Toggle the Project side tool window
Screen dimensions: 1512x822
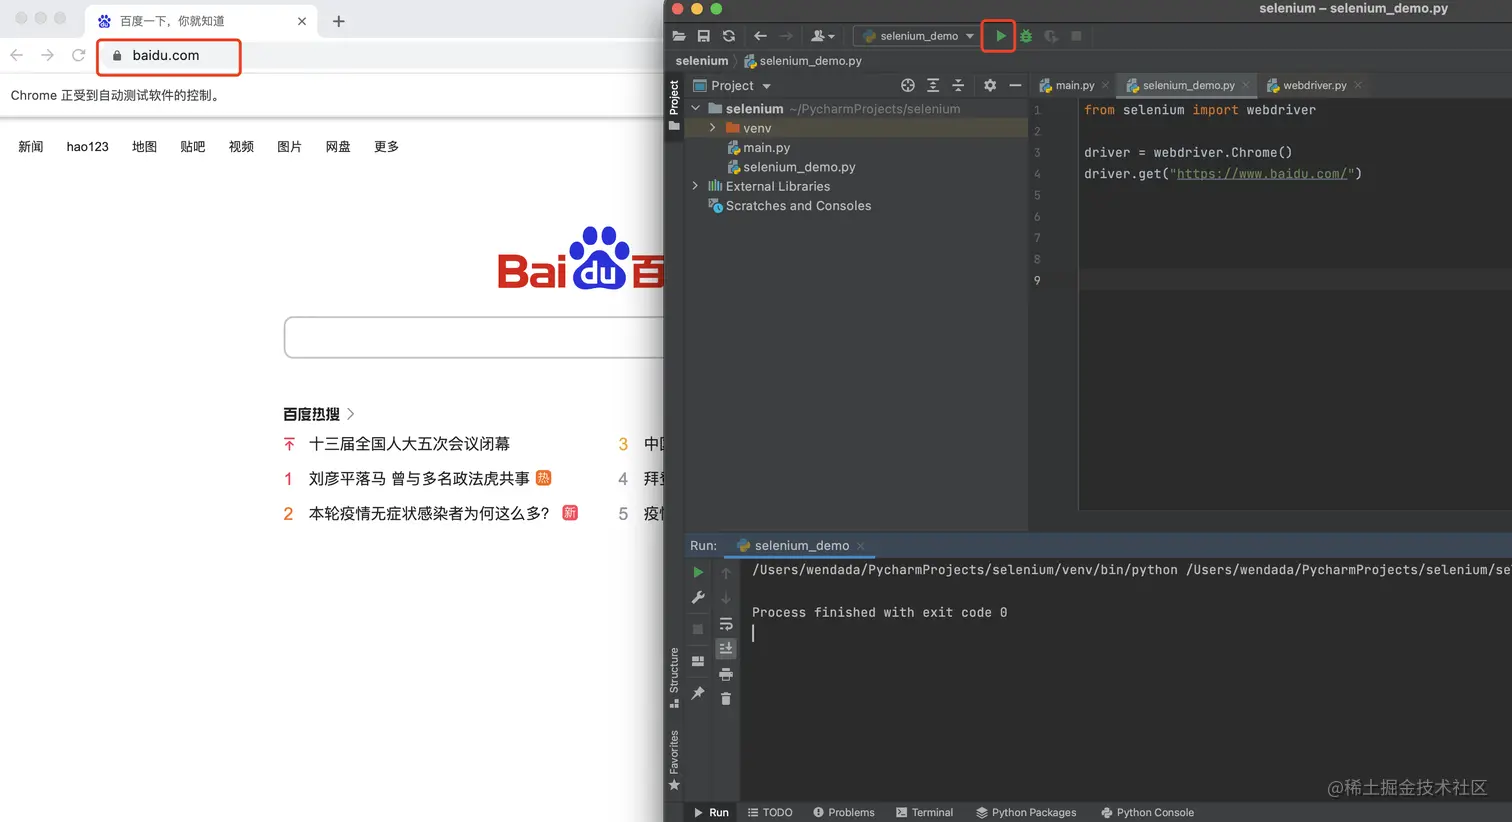674,105
